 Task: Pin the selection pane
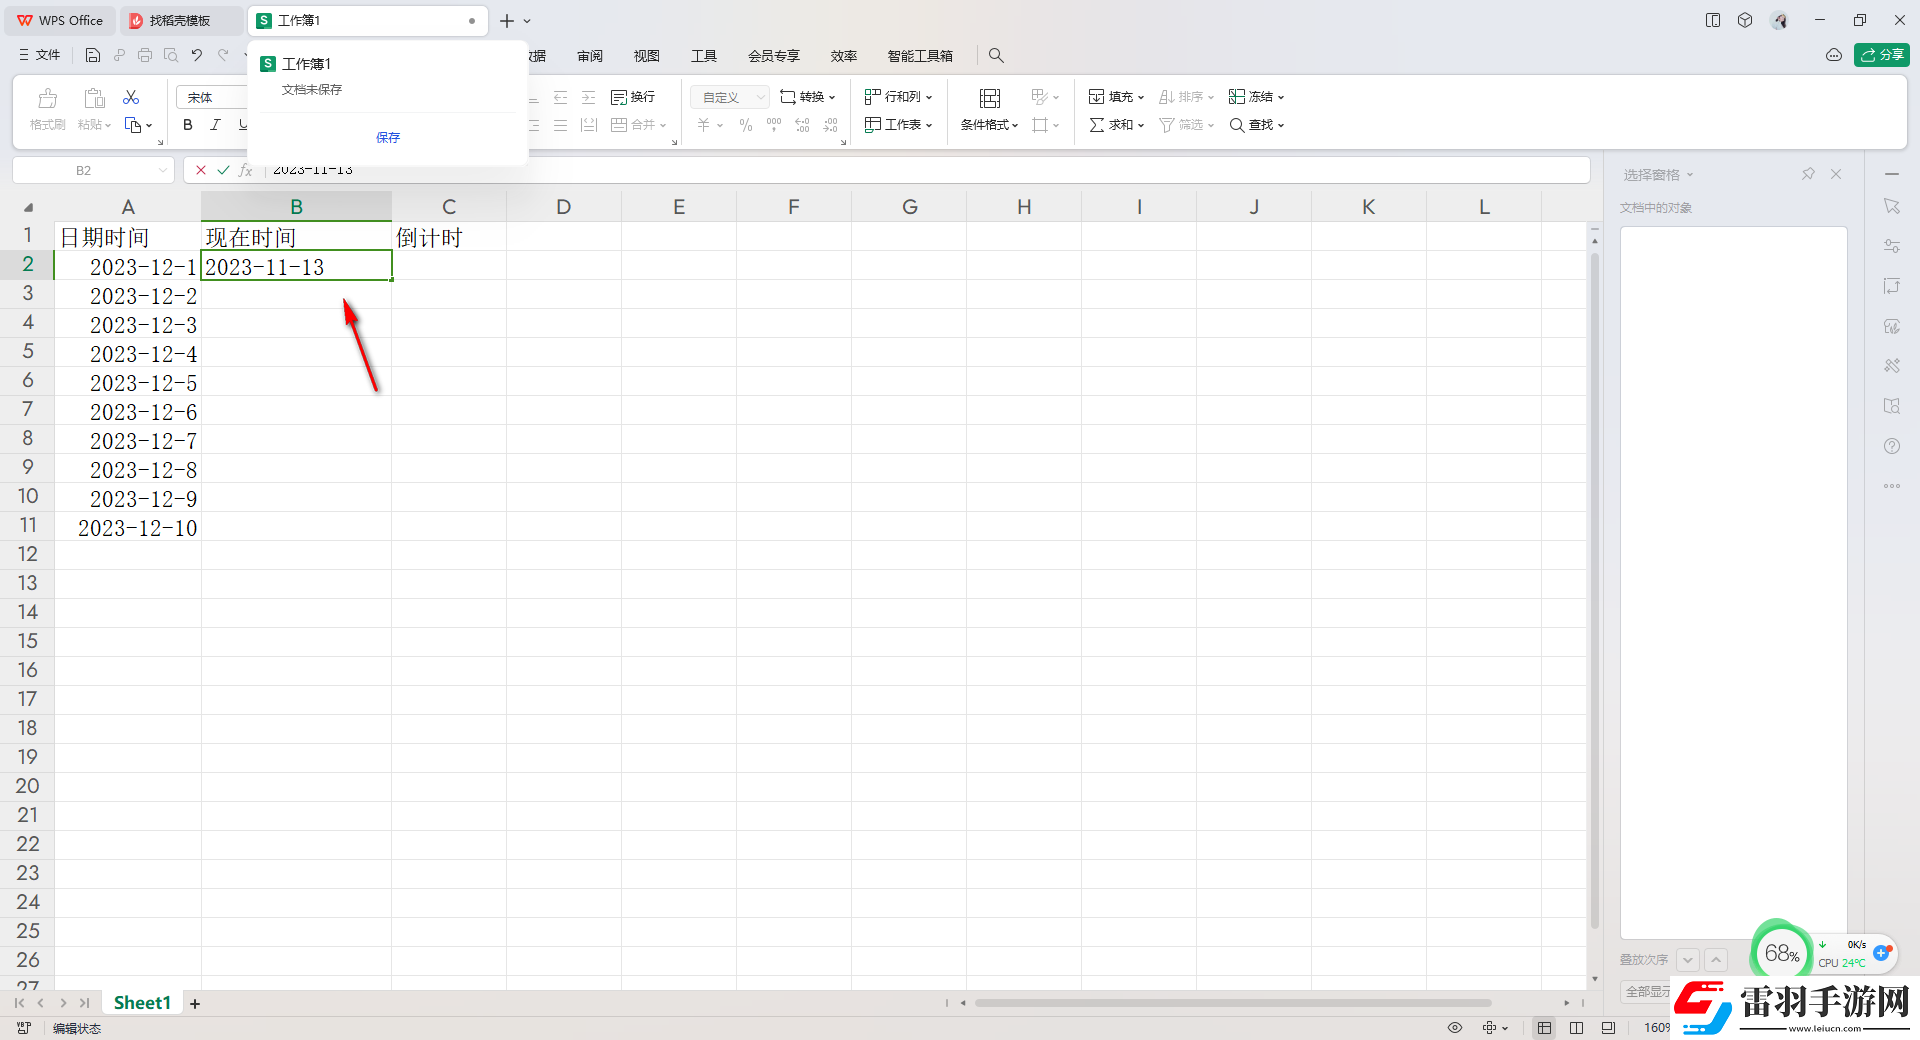point(1808,174)
